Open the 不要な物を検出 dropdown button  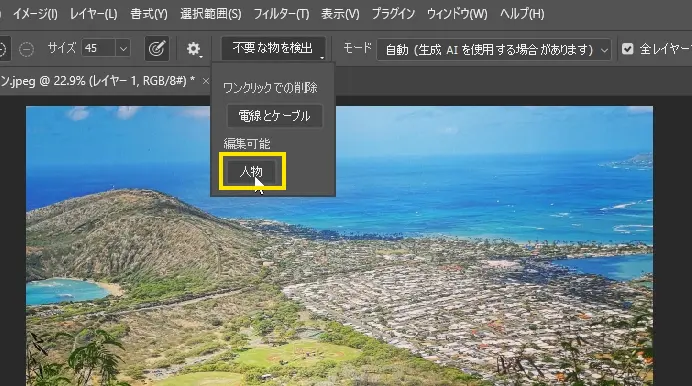[273, 48]
